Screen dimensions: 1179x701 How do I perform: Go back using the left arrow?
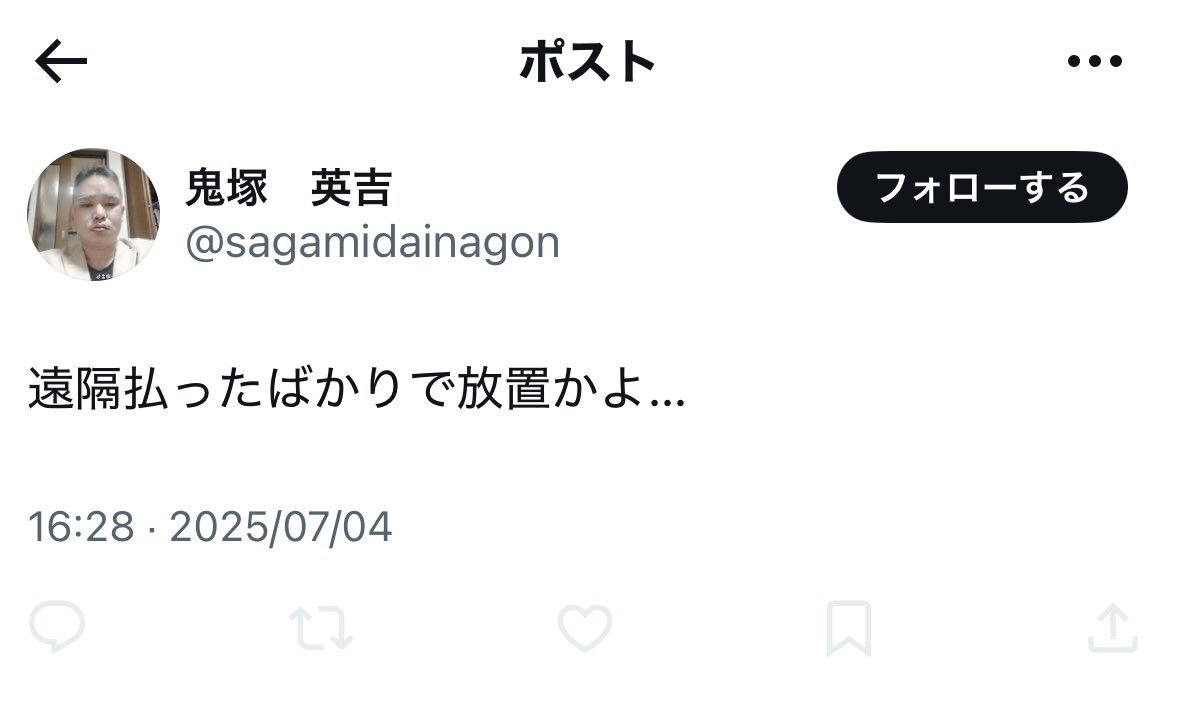coord(61,61)
